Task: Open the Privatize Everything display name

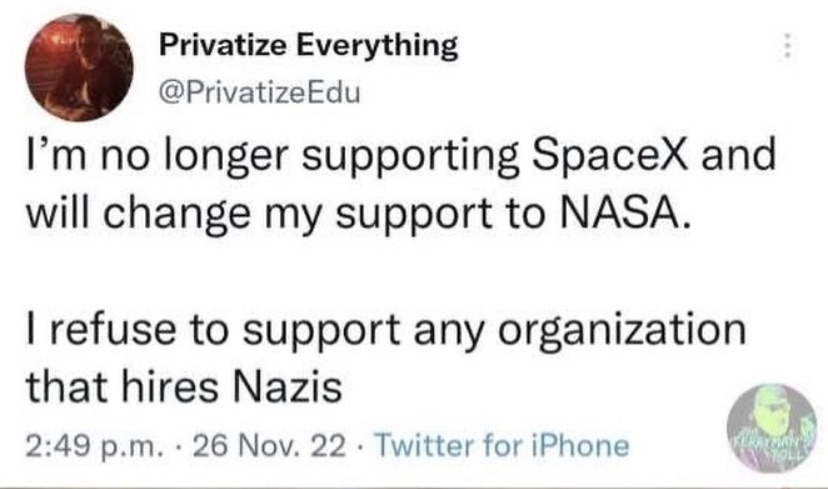Action: click(308, 45)
